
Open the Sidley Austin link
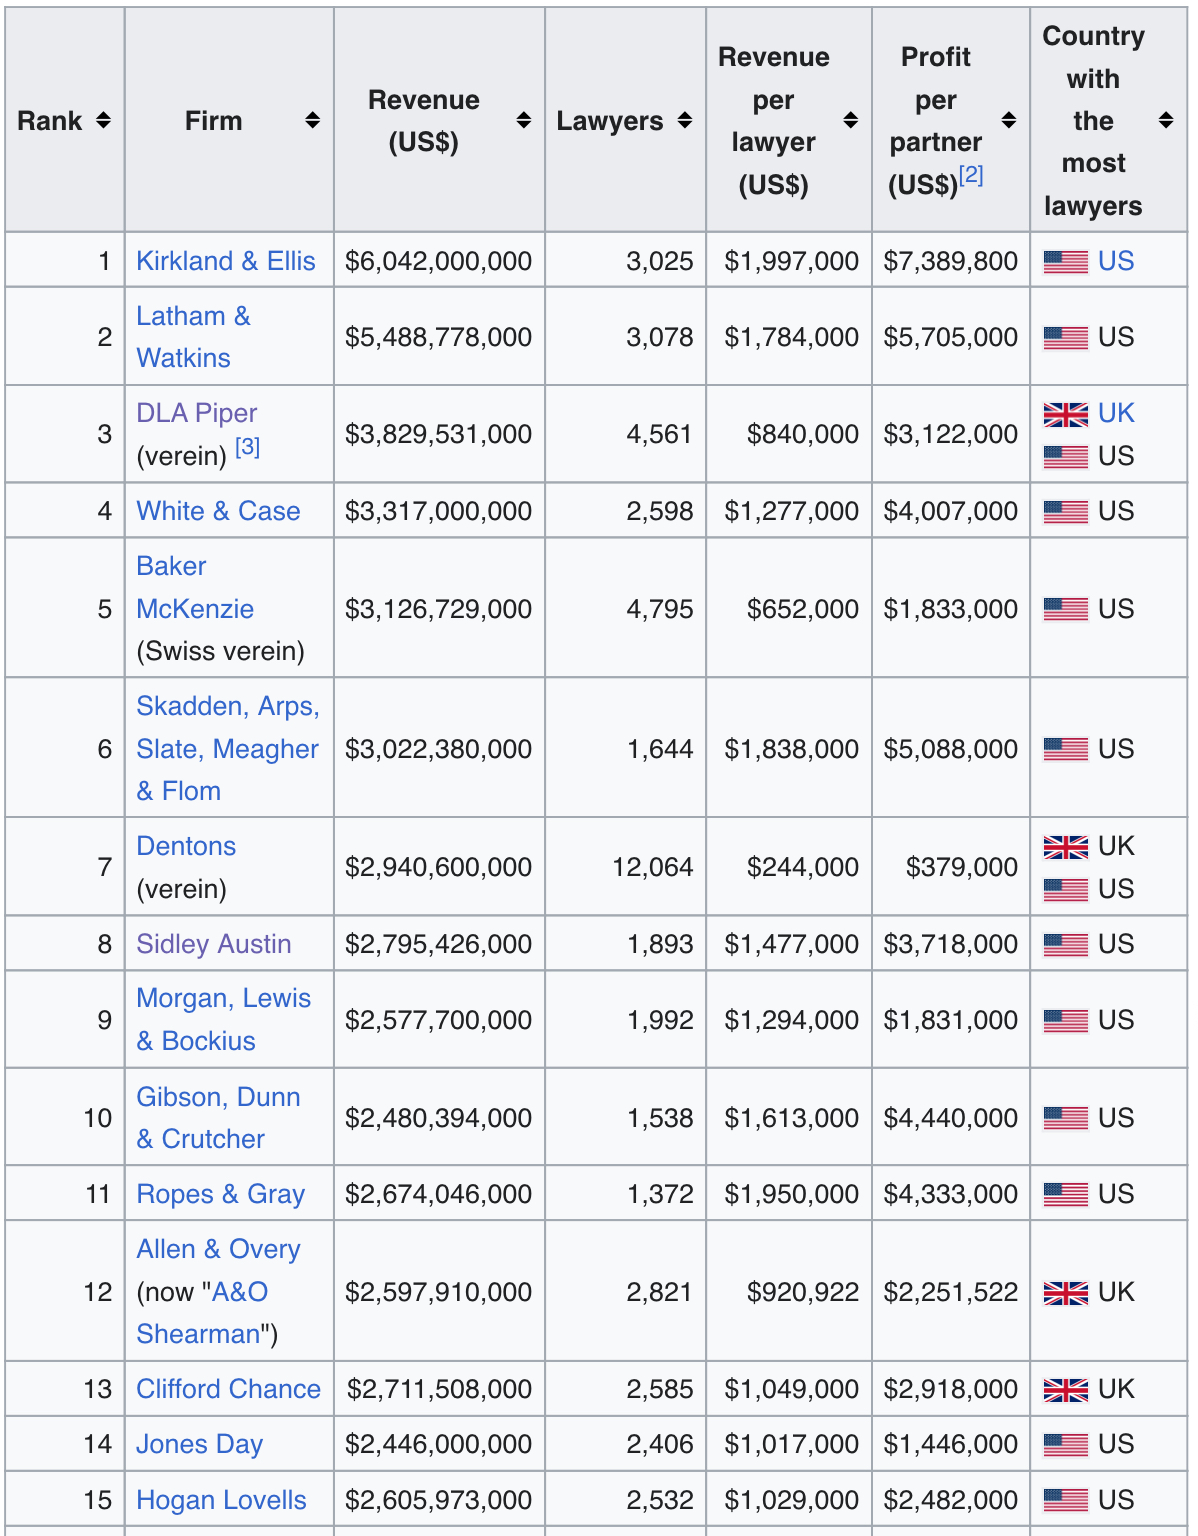(x=214, y=944)
